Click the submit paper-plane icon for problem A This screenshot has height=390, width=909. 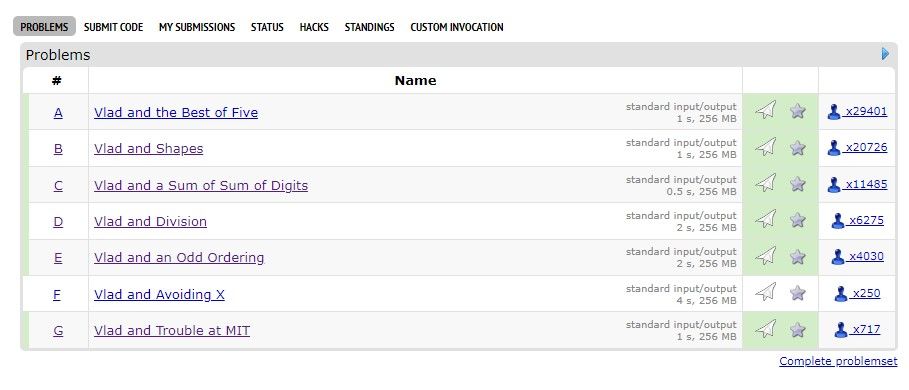(x=766, y=110)
